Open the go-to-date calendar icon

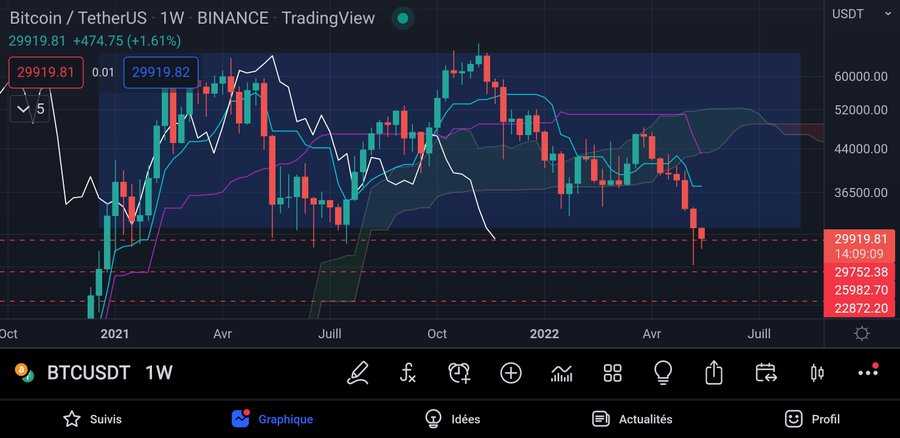point(766,373)
